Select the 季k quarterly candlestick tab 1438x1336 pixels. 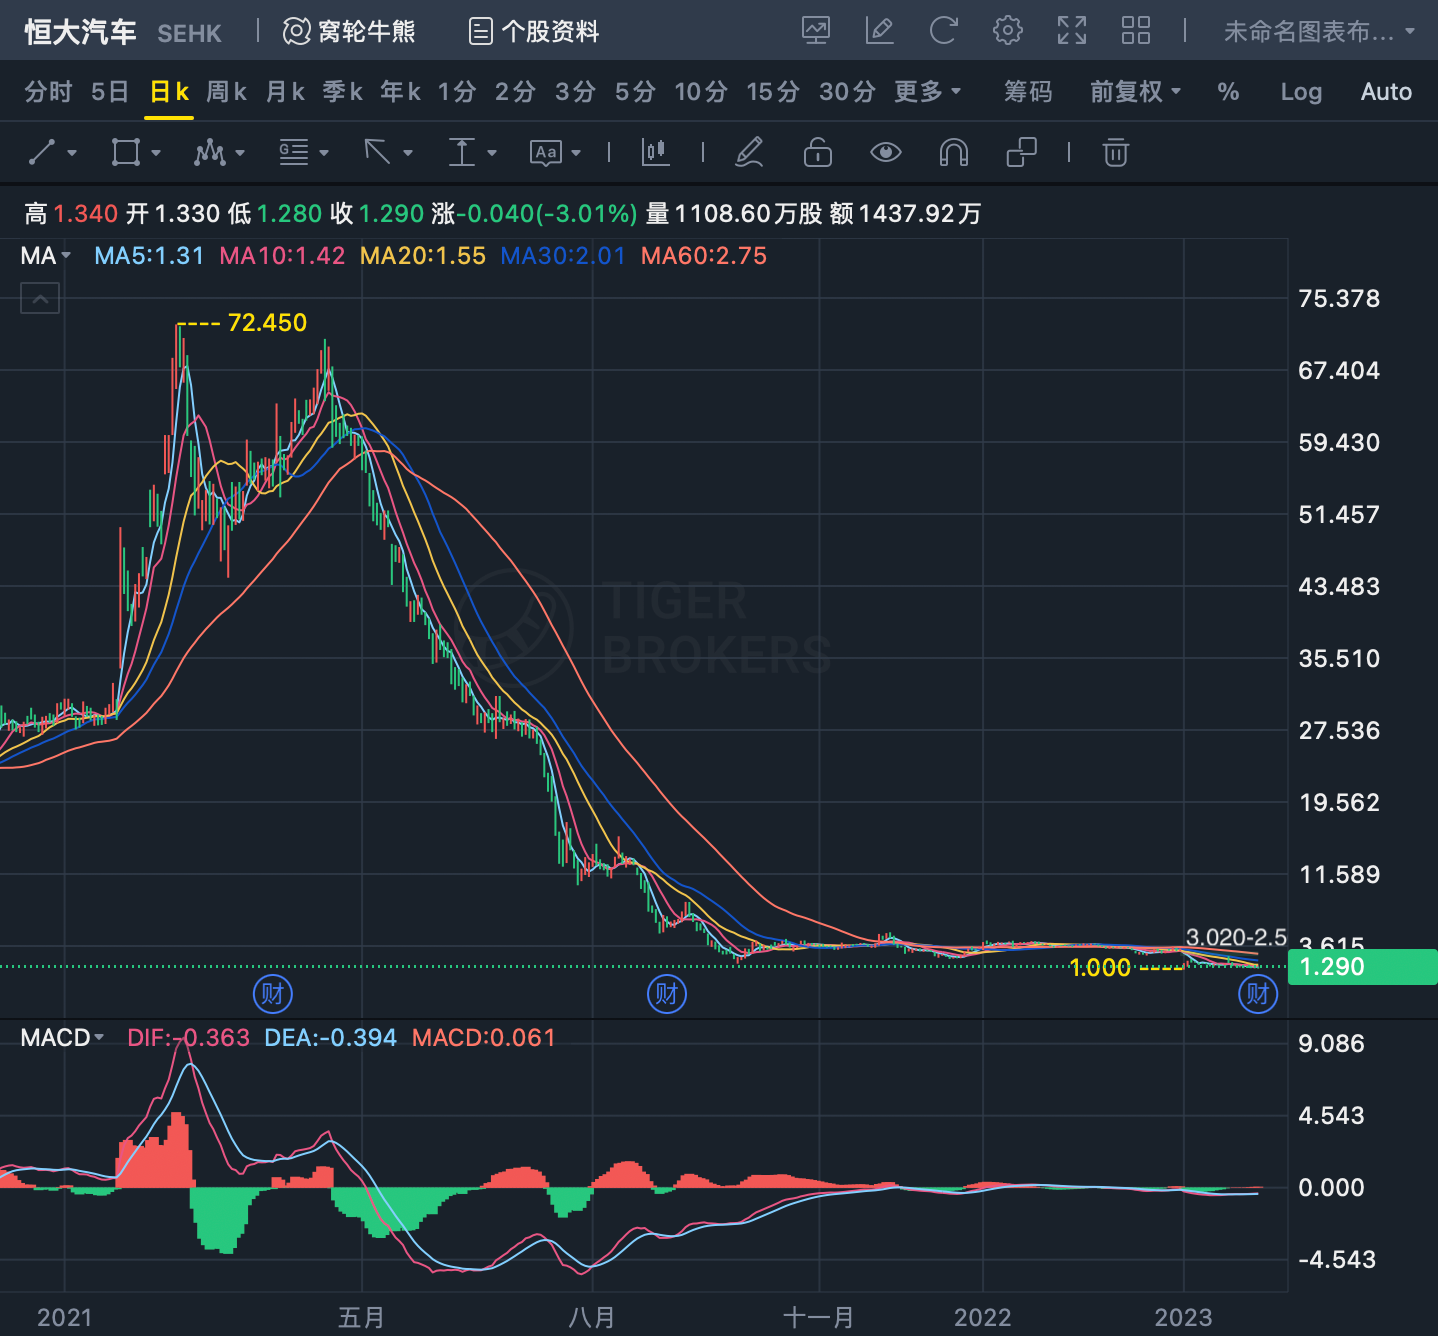coord(342,92)
